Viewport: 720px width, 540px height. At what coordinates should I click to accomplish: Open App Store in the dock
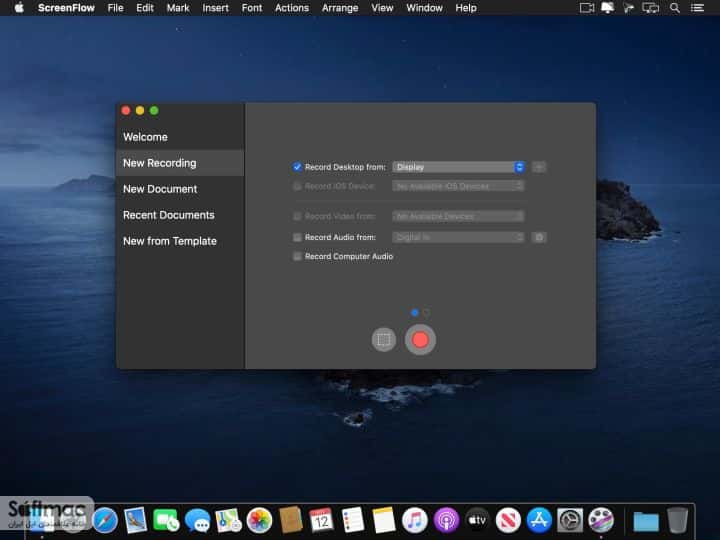(x=539, y=520)
